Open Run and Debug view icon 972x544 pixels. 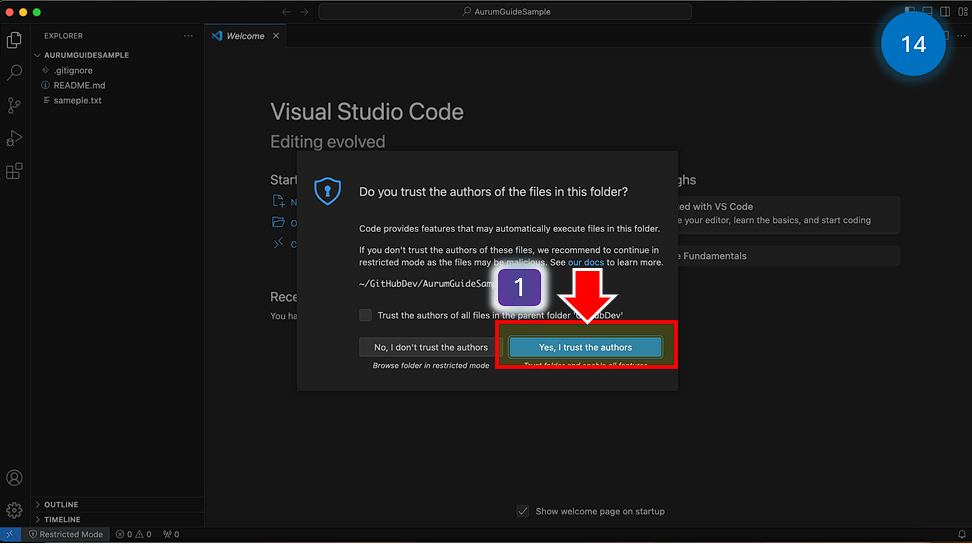[x=14, y=138]
